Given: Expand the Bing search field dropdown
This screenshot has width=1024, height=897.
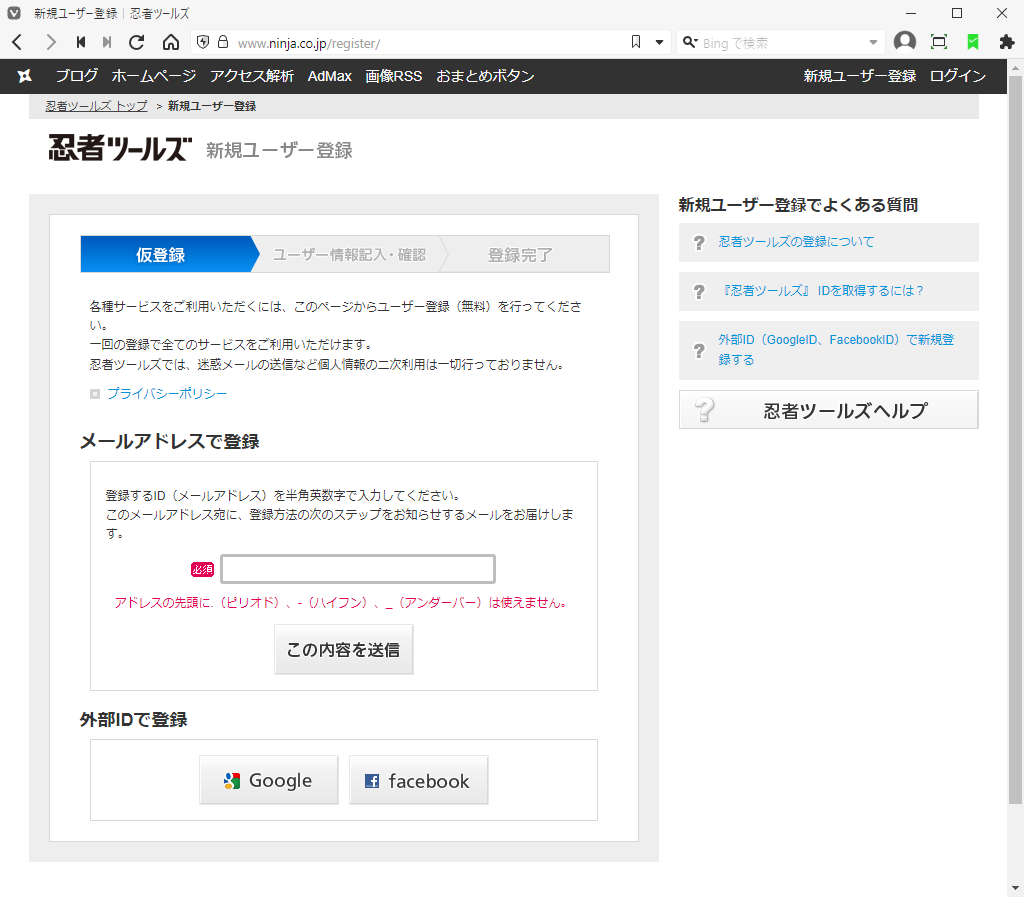Looking at the screenshot, I should (873, 42).
